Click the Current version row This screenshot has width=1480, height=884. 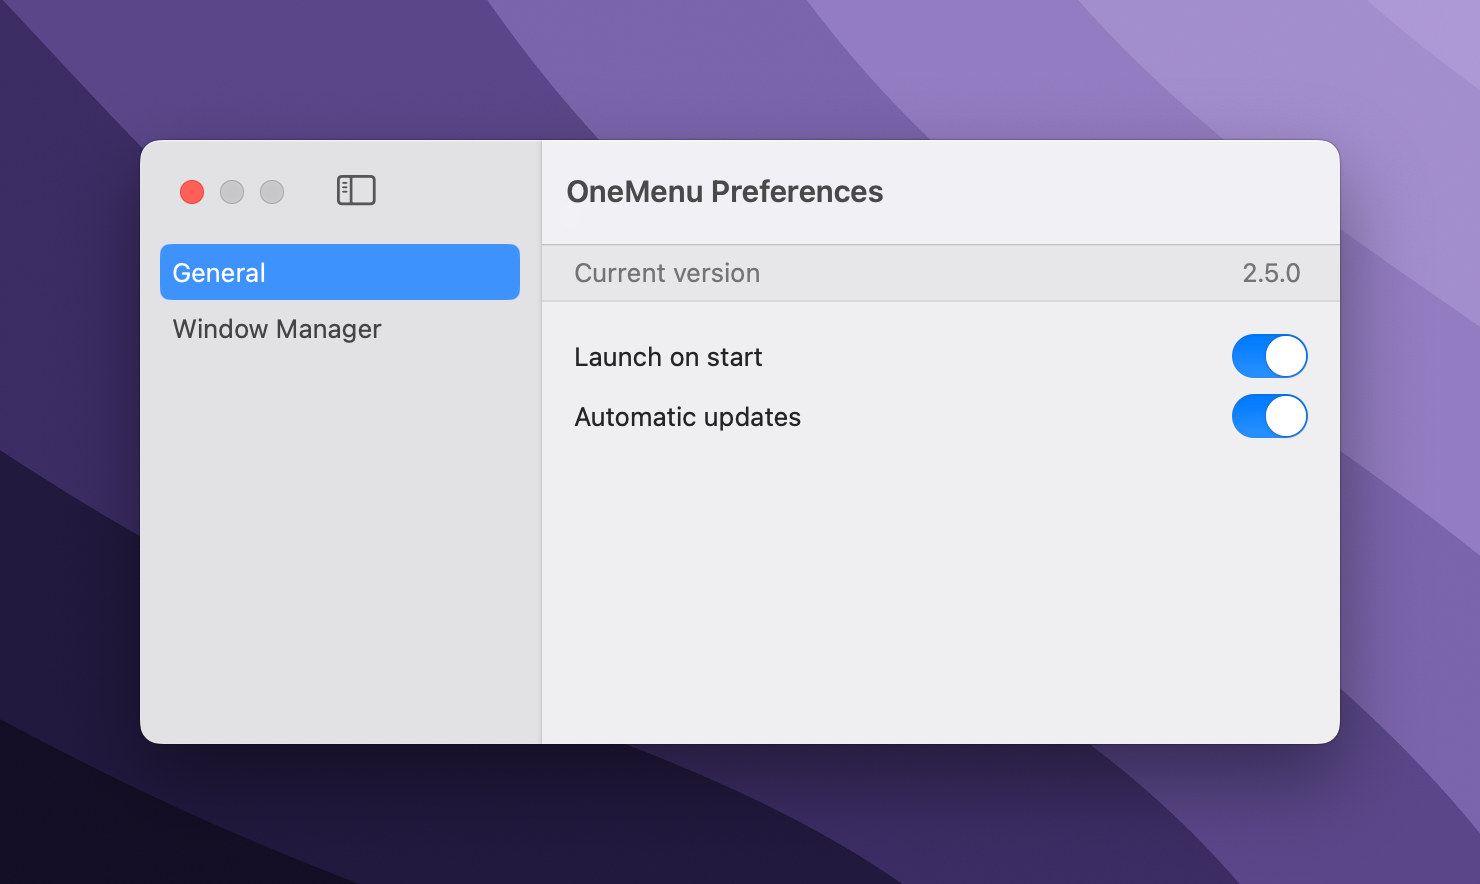tap(940, 273)
